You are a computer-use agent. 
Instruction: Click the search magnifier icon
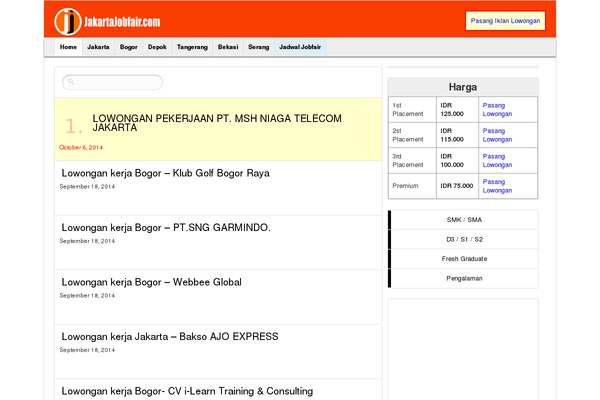[71, 82]
